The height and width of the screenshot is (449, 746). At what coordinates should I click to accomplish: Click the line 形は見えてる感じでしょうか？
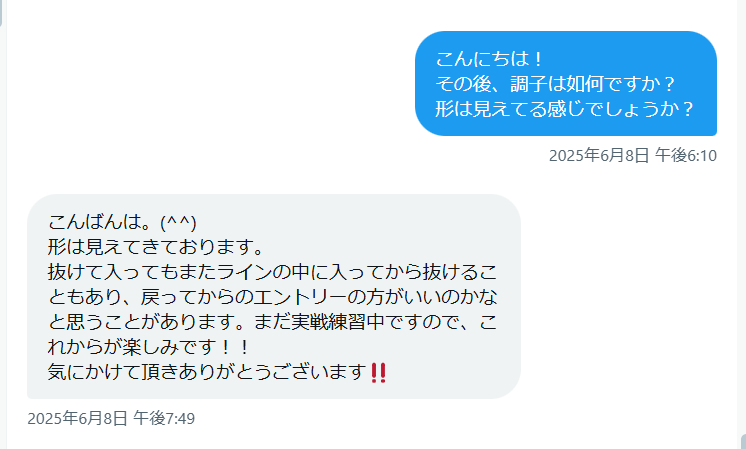(x=564, y=109)
